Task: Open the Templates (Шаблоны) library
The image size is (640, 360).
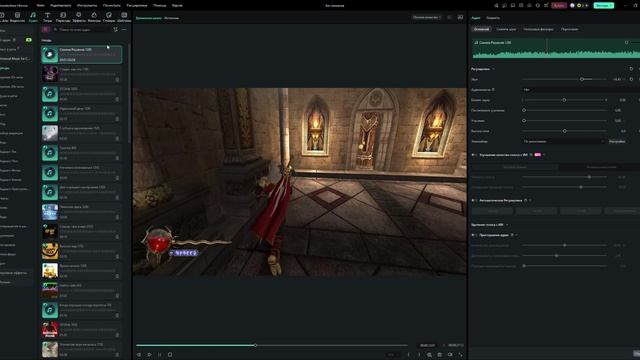Action: [x=124, y=15]
